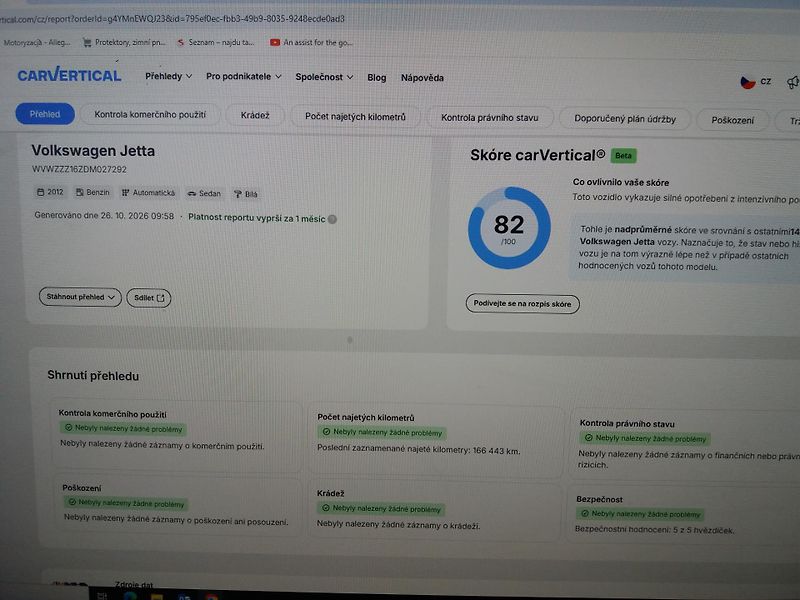Open the Stáhnout přehled dropdown
The width and height of the screenshot is (800, 600).
(80, 297)
